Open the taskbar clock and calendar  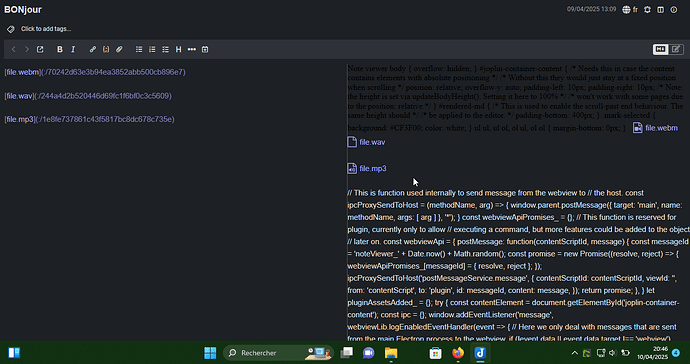click(653, 353)
